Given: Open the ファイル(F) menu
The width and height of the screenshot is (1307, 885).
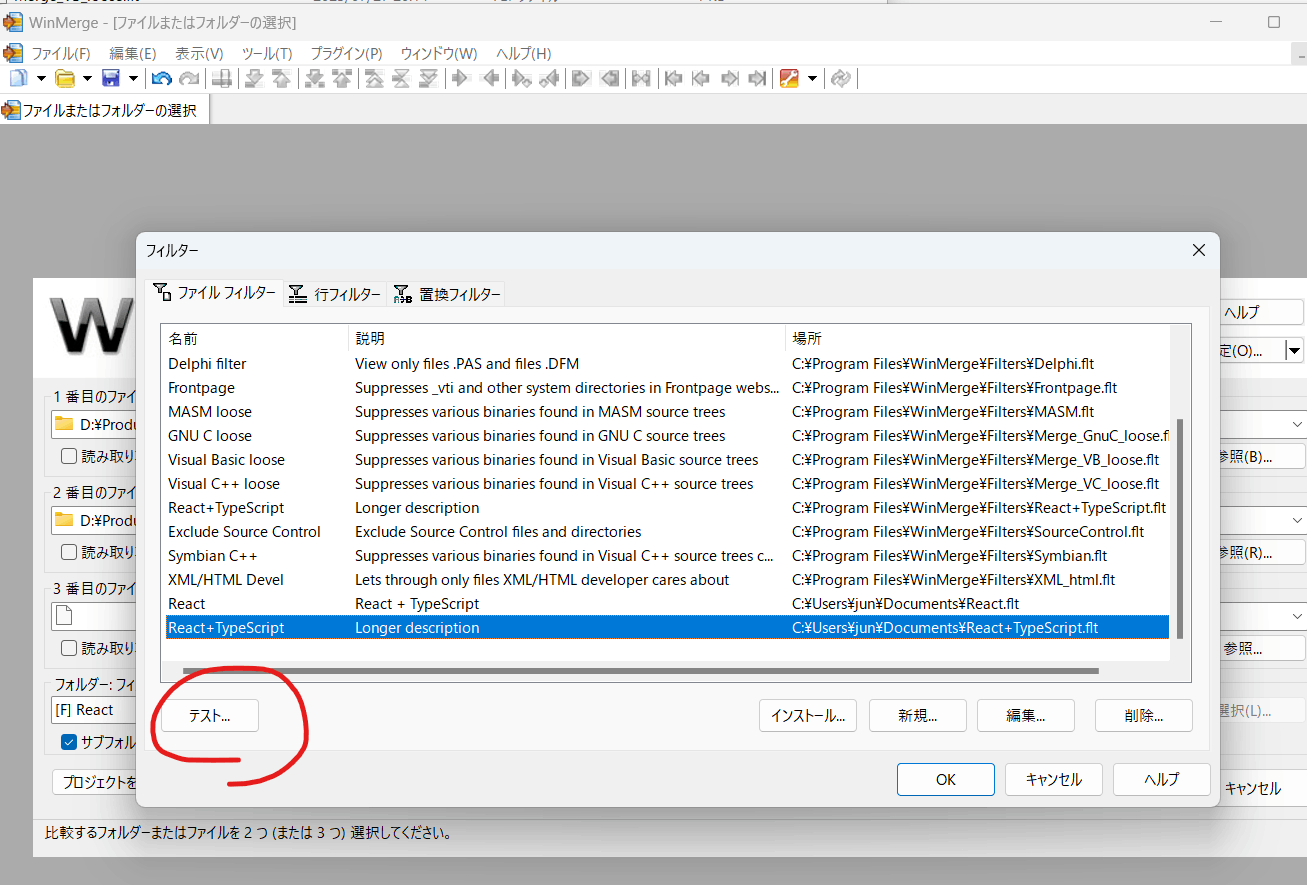Looking at the screenshot, I should click(61, 53).
